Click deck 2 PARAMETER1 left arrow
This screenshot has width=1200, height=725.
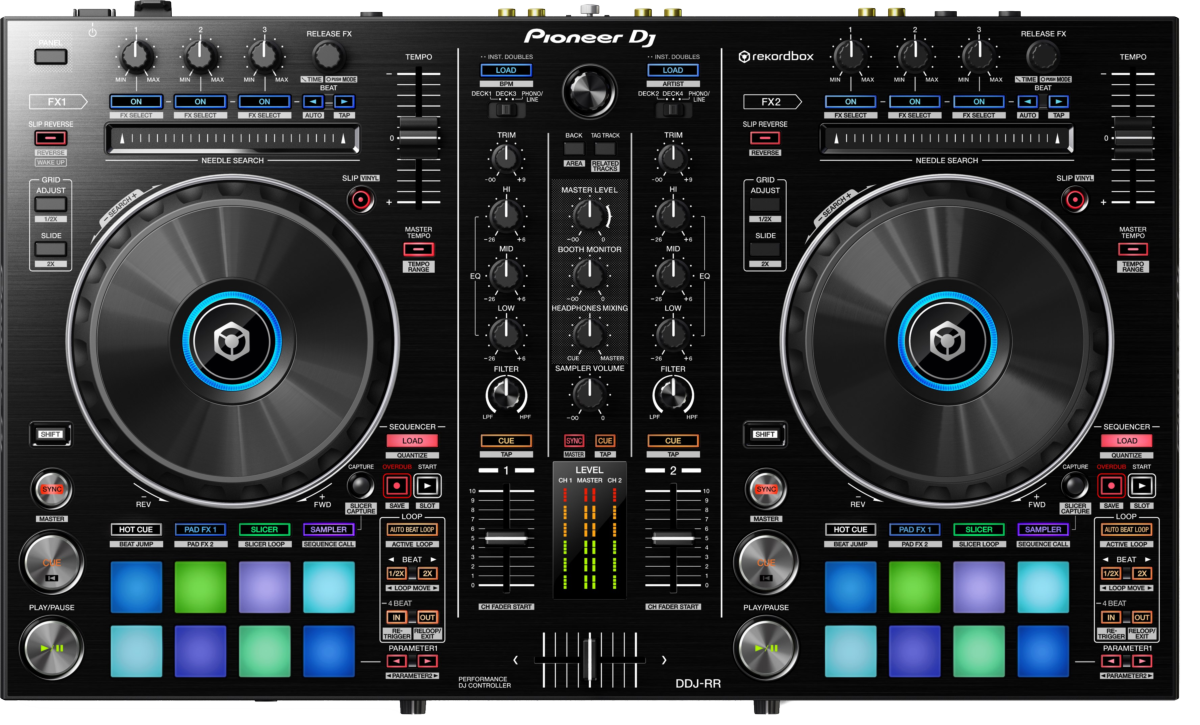click(1113, 661)
